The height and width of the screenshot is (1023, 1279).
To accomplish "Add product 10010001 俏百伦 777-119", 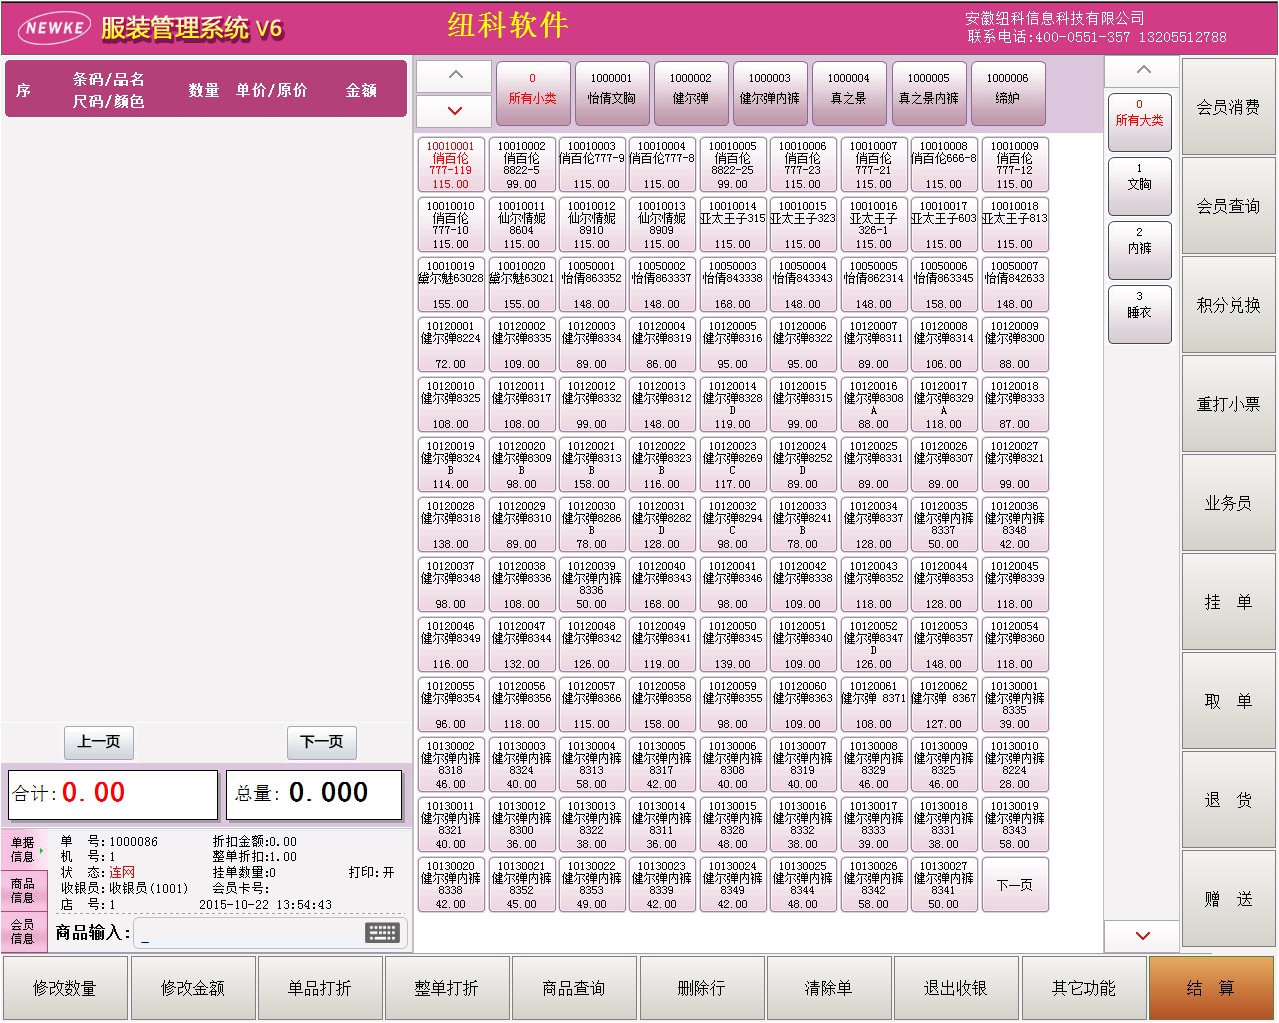I will pyautogui.click(x=450, y=165).
